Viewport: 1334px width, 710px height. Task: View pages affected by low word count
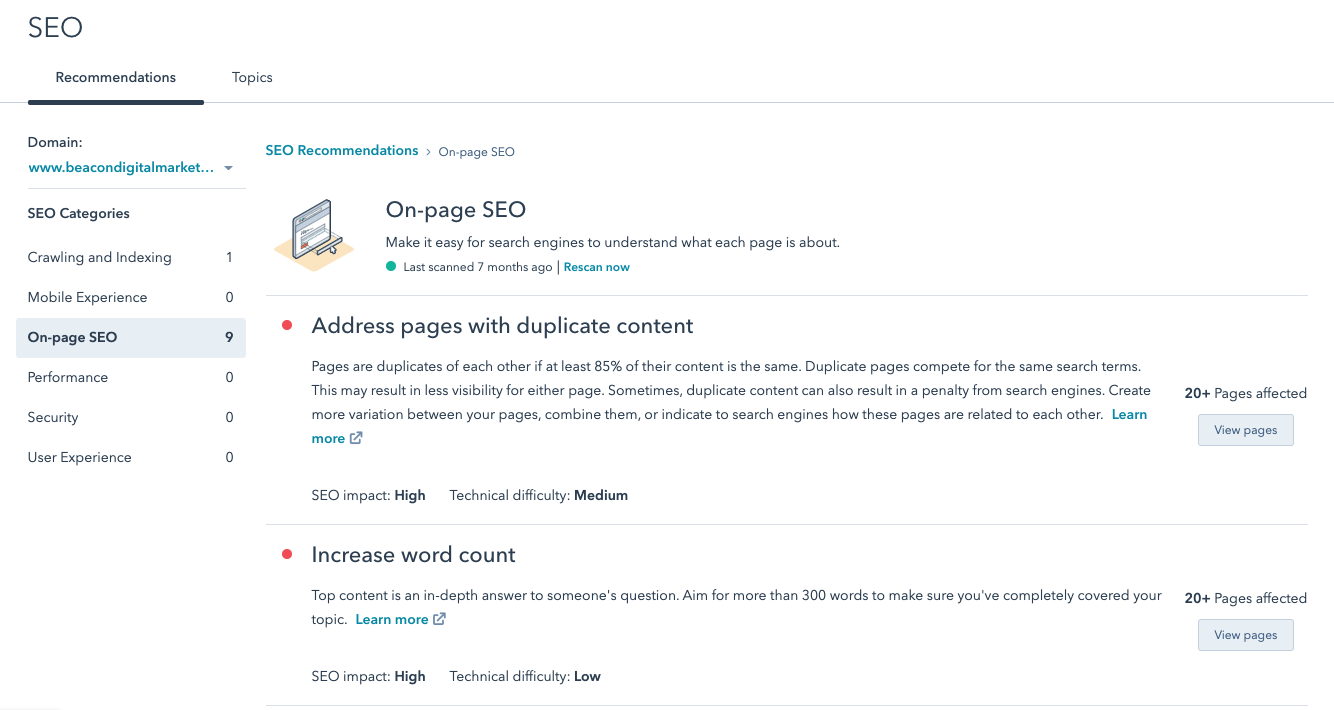pyautogui.click(x=1245, y=634)
